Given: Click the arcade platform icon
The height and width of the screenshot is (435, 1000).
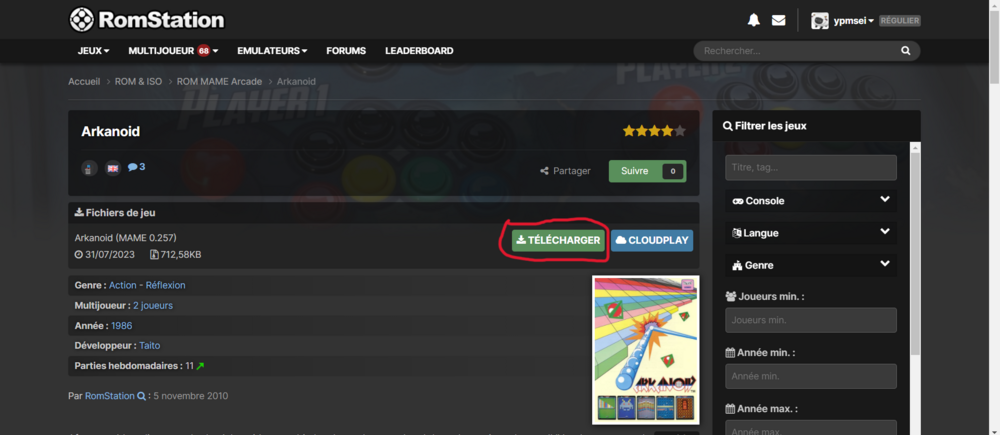Looking at the screenshot, I should 88,168.
